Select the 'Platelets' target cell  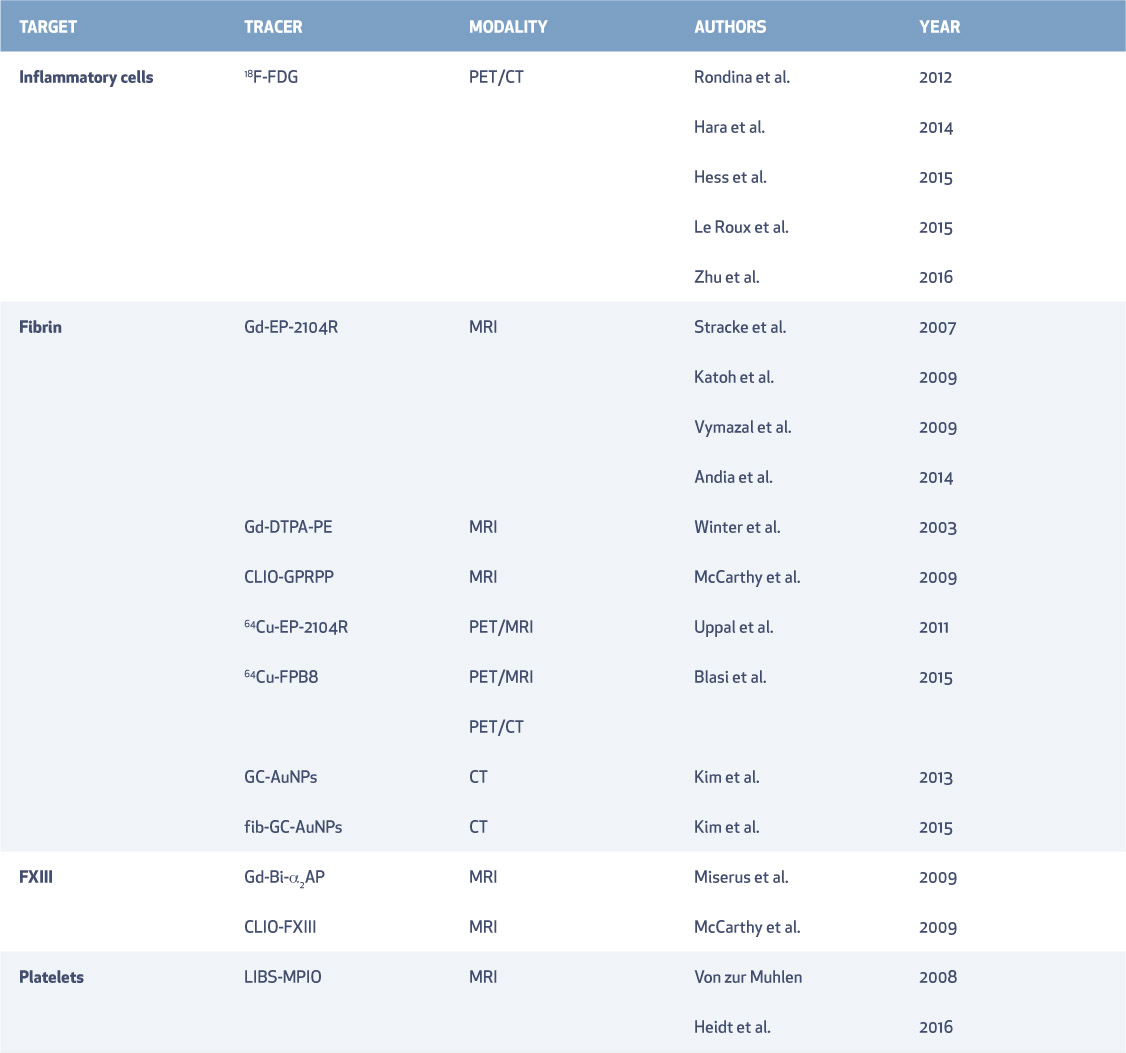(51, 977)
